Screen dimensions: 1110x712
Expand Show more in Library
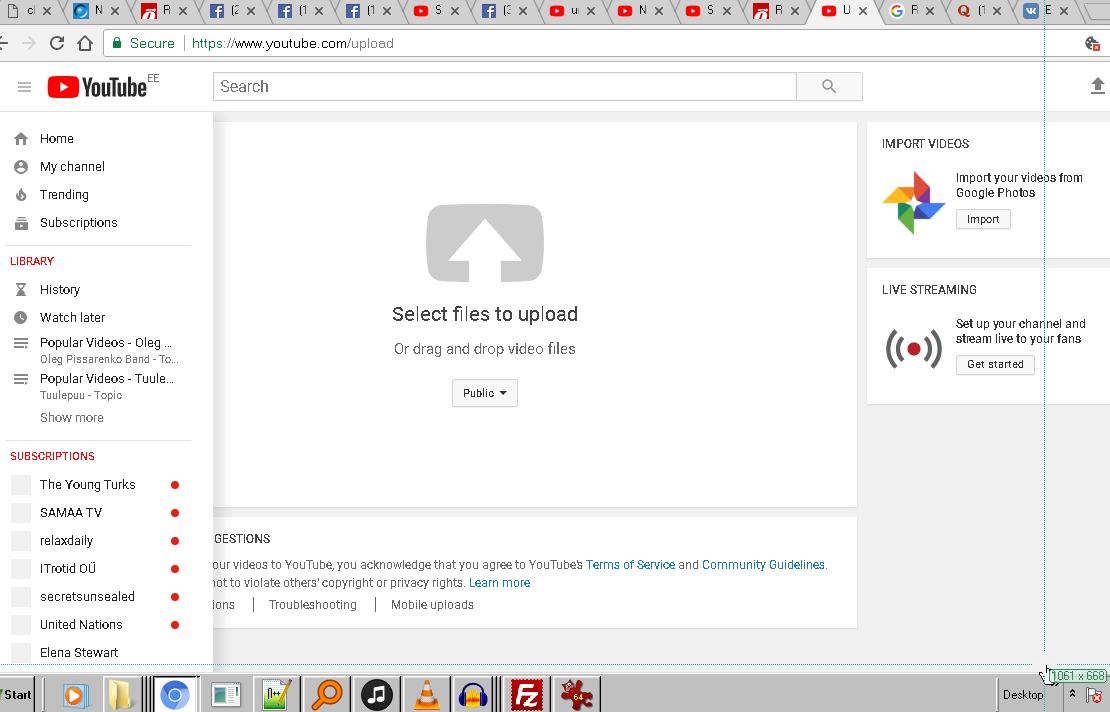click(x=71, y=418)
